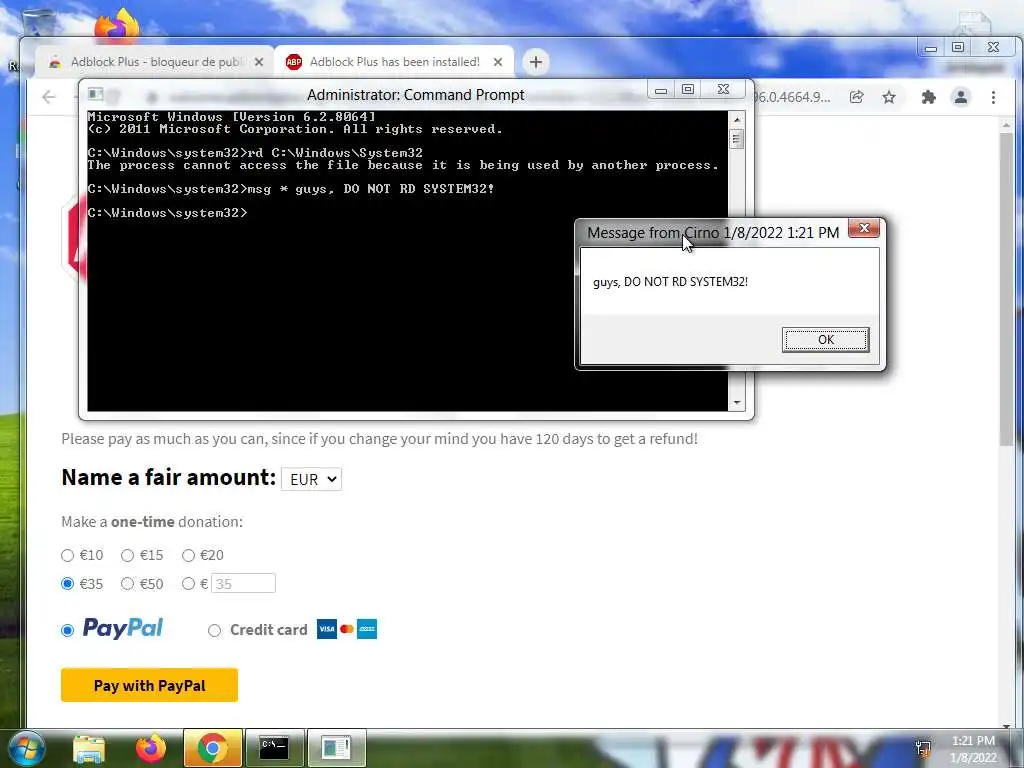Viewport: 1024px width, 768px height.
Task: Close the 'Adblock Plus - bloqueur de pub' tab
Action: click(259, 62)
